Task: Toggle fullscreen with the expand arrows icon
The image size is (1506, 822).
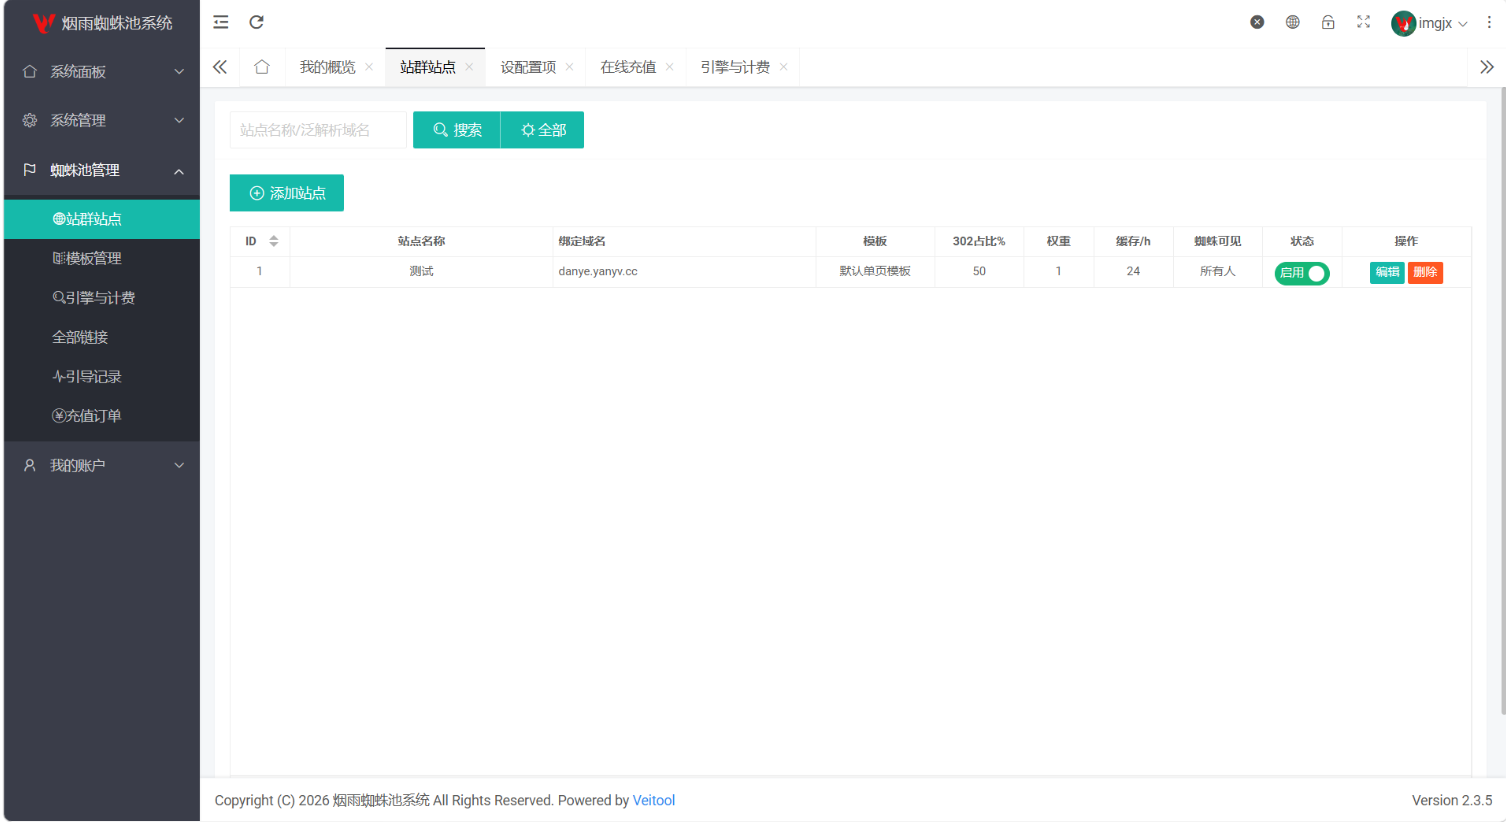Action: (x=1363, y=22)
